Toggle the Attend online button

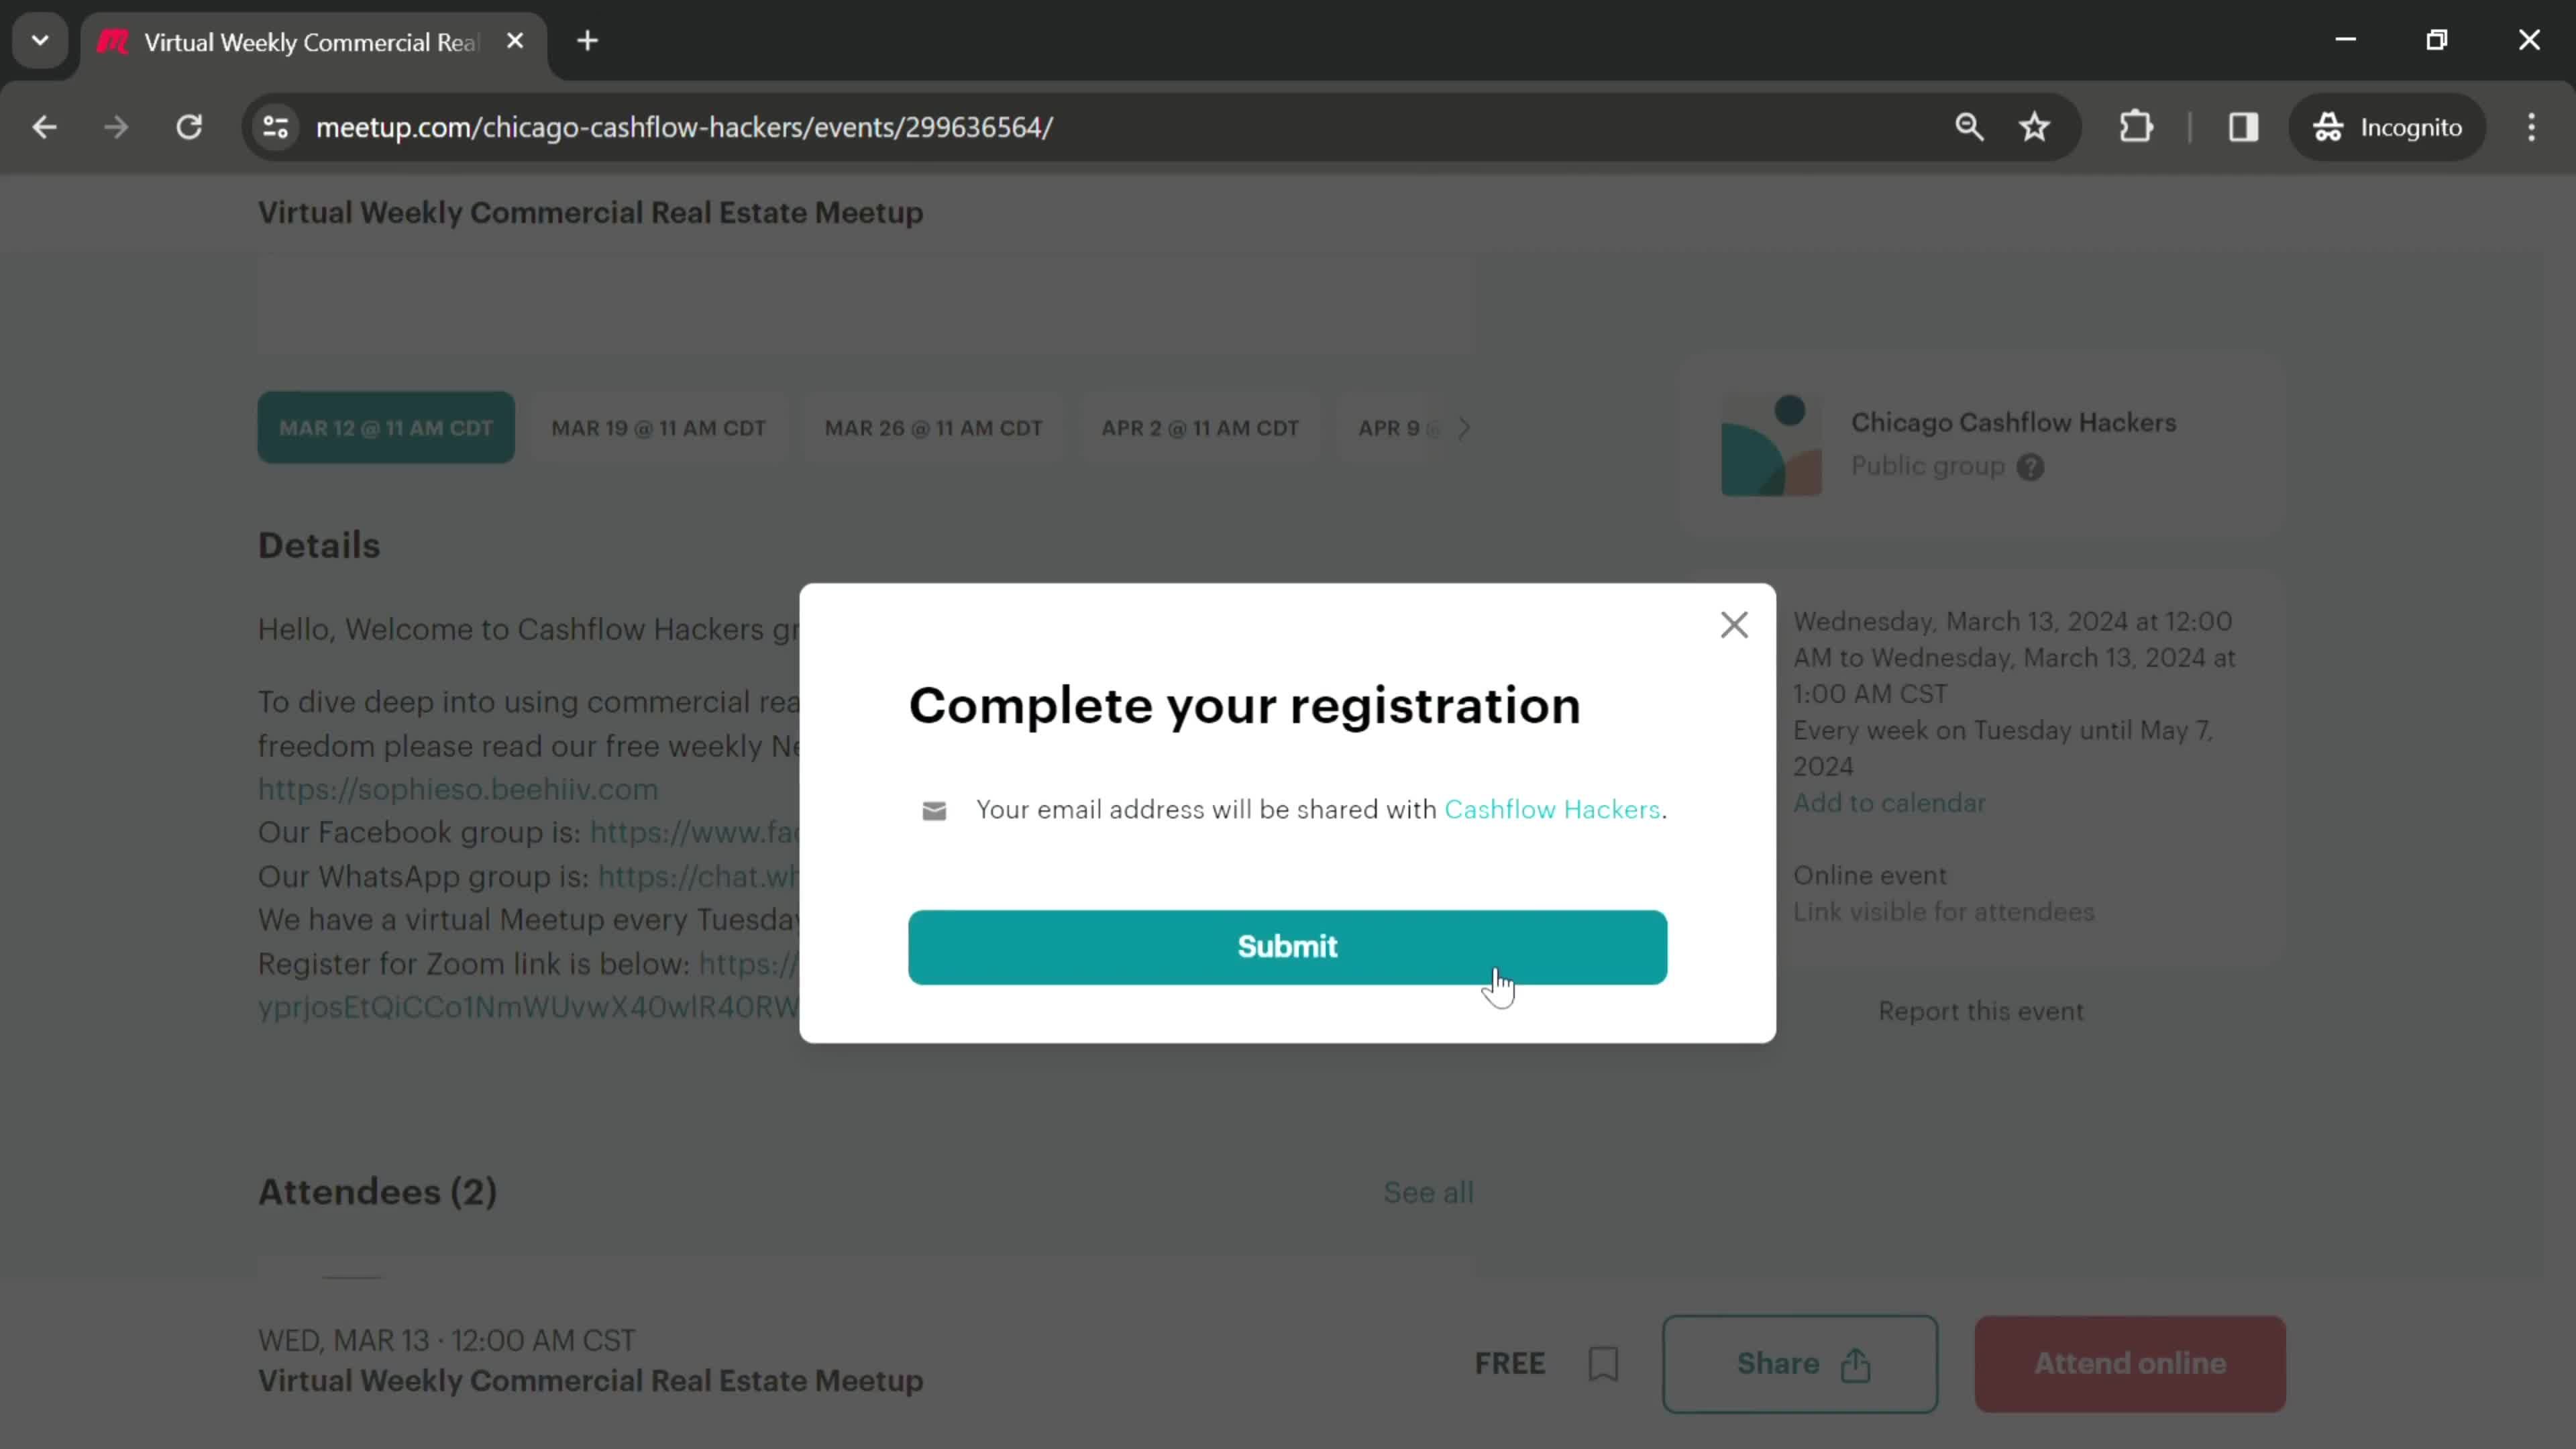point(2130,1364)
